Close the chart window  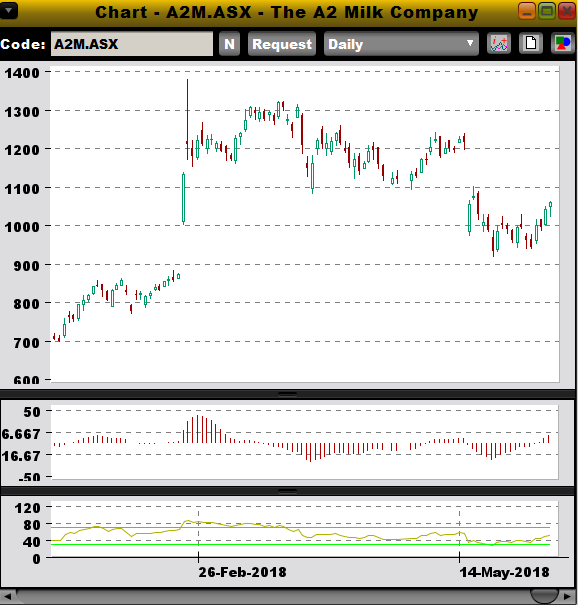[x=566, y=11]
